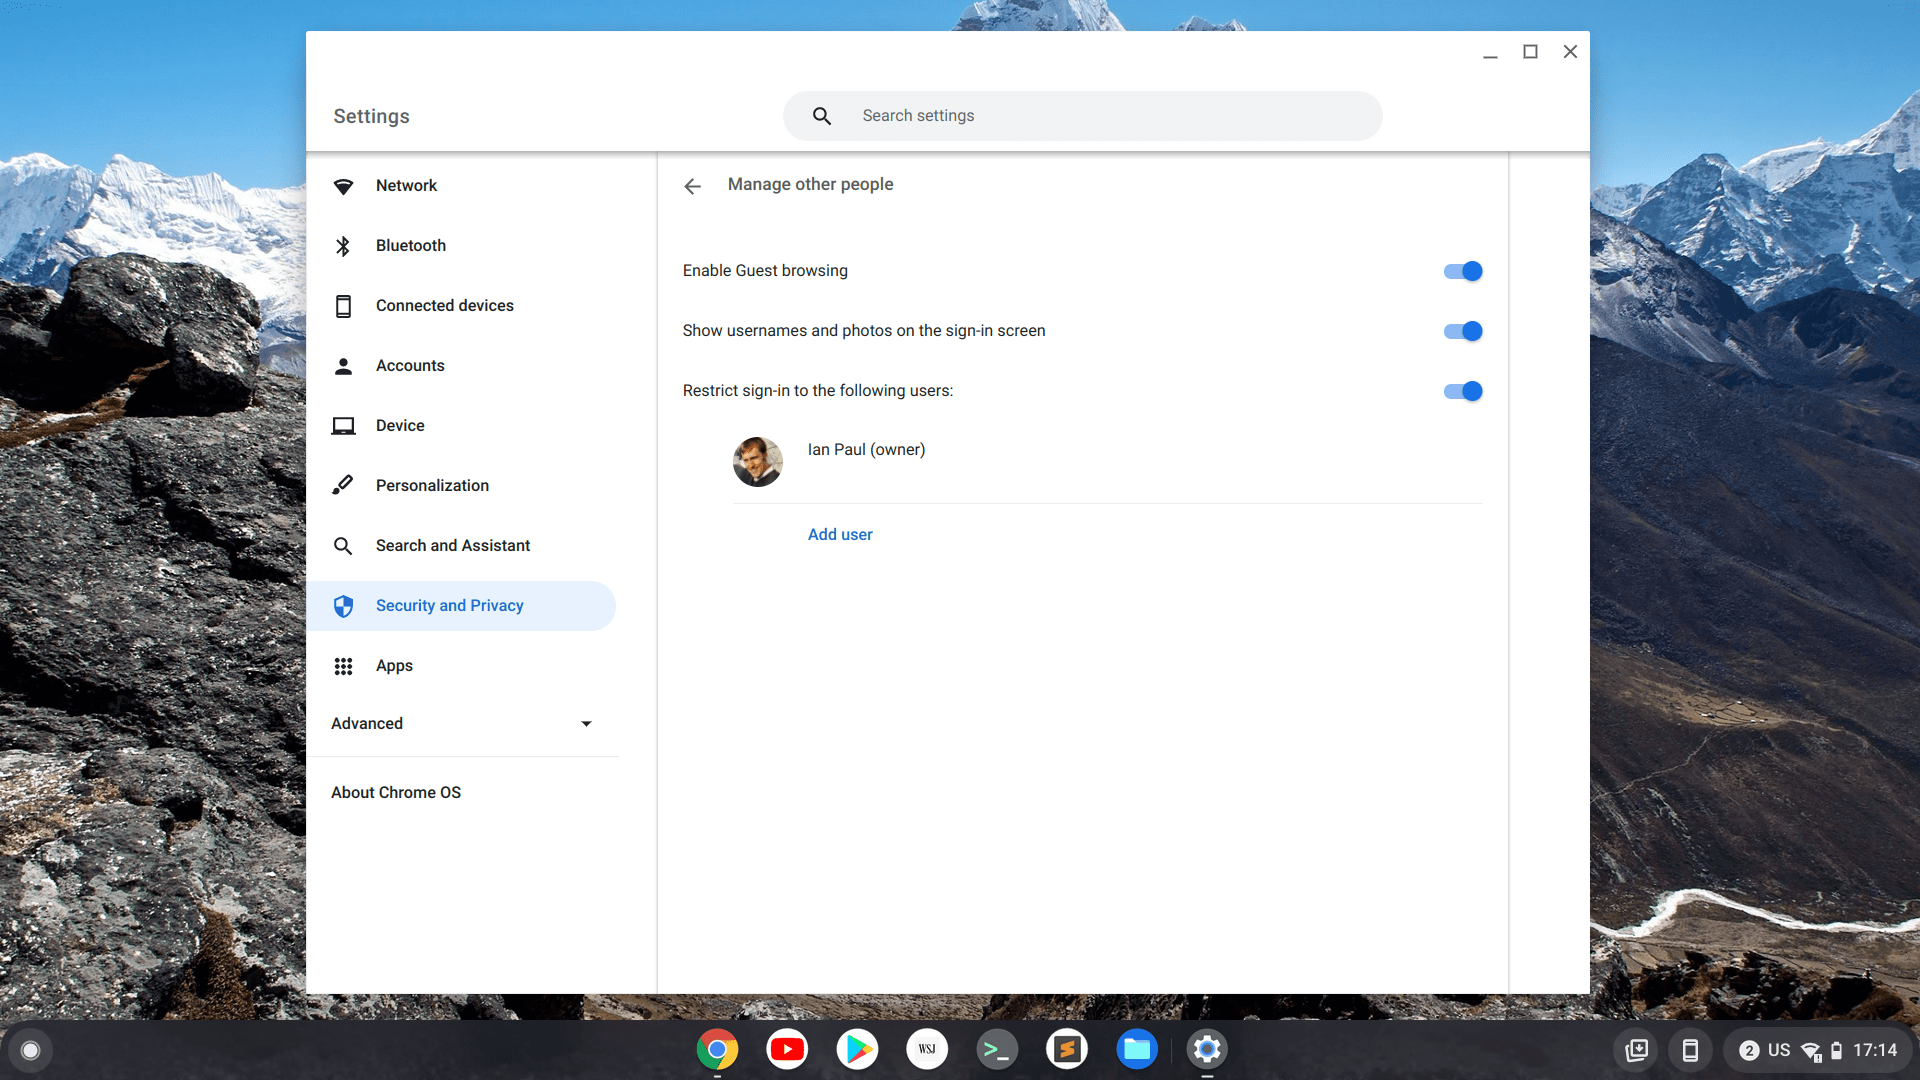Open Personalization settings section

pos(461,486)
